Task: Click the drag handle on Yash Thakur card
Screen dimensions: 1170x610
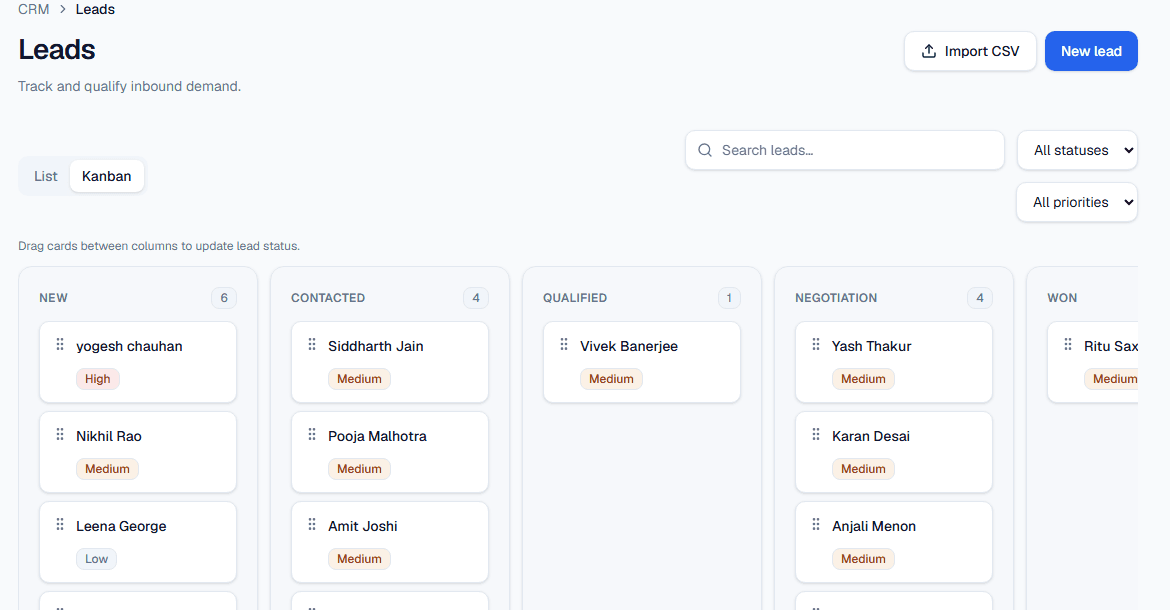Action: tap(816, 345)
